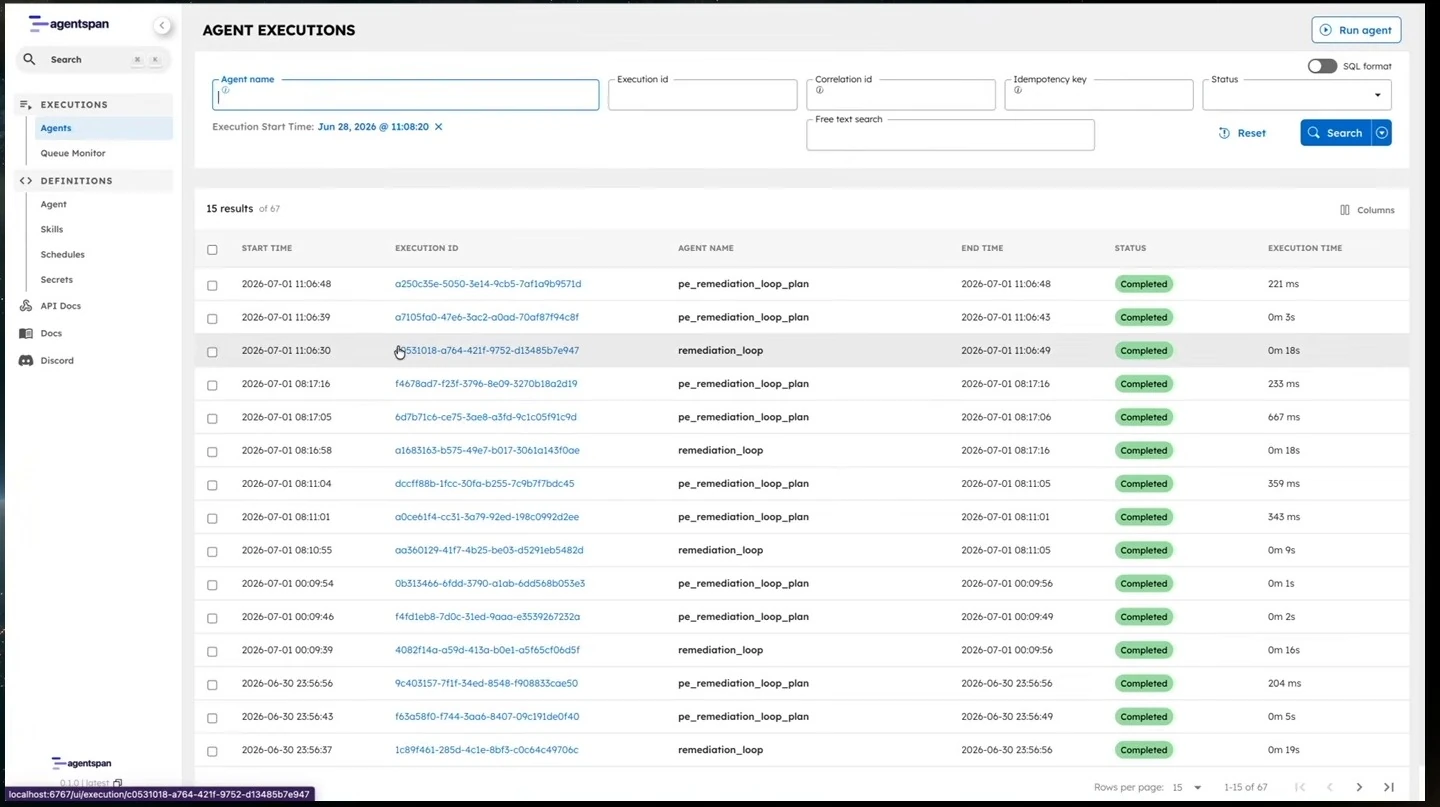Click the Execution id input field
Image resolution: width=1440 pixels, height=807 pixels.
pos(702,95)
